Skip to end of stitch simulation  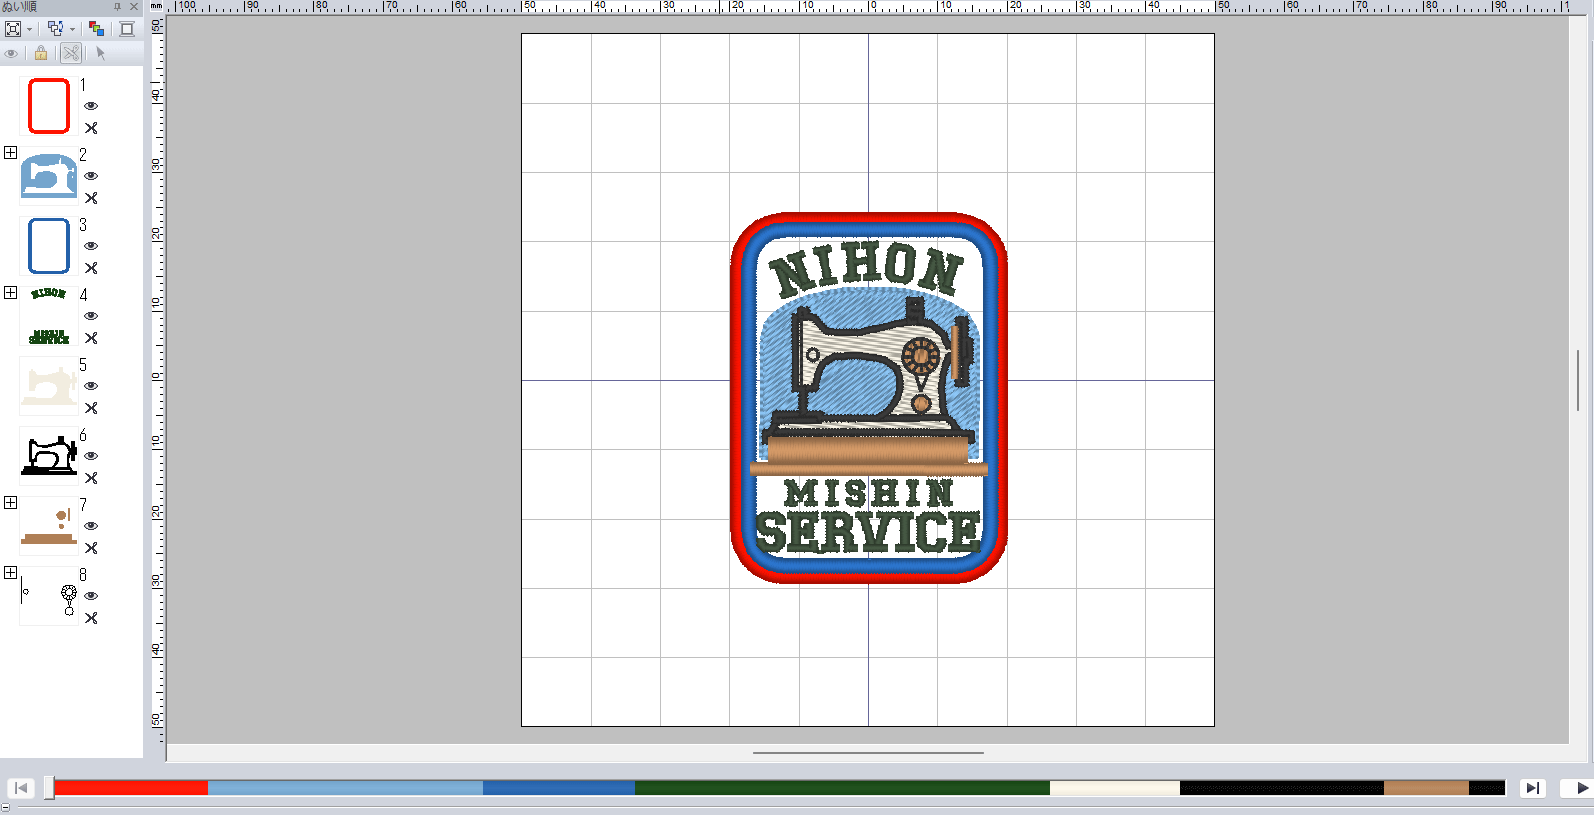(1532, 788)
